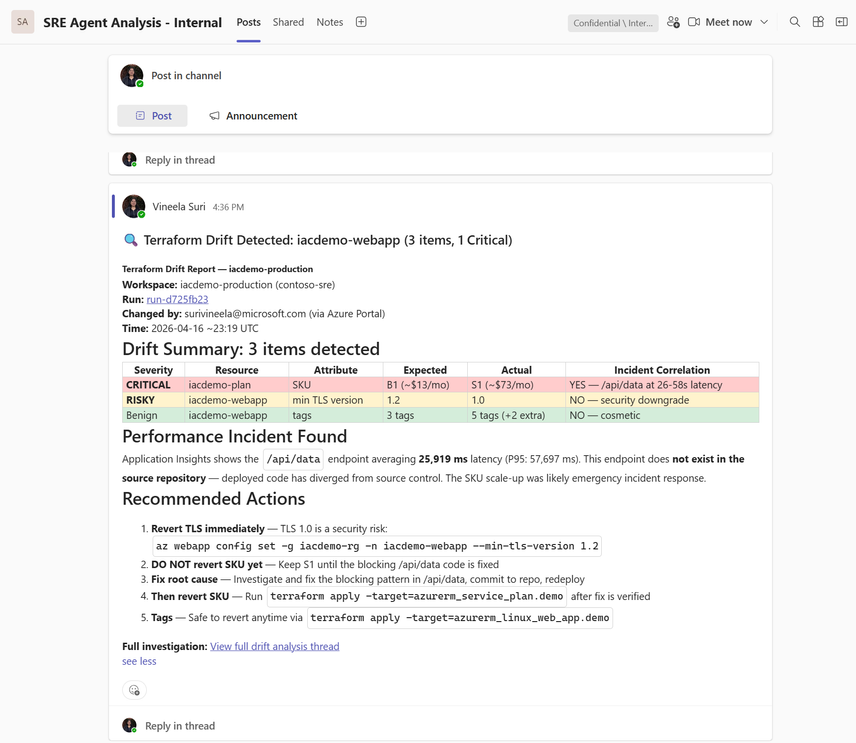Click the S1 (~$73/mo) actual cell
This screenshot has height=743, width=856.
(516, 385)
